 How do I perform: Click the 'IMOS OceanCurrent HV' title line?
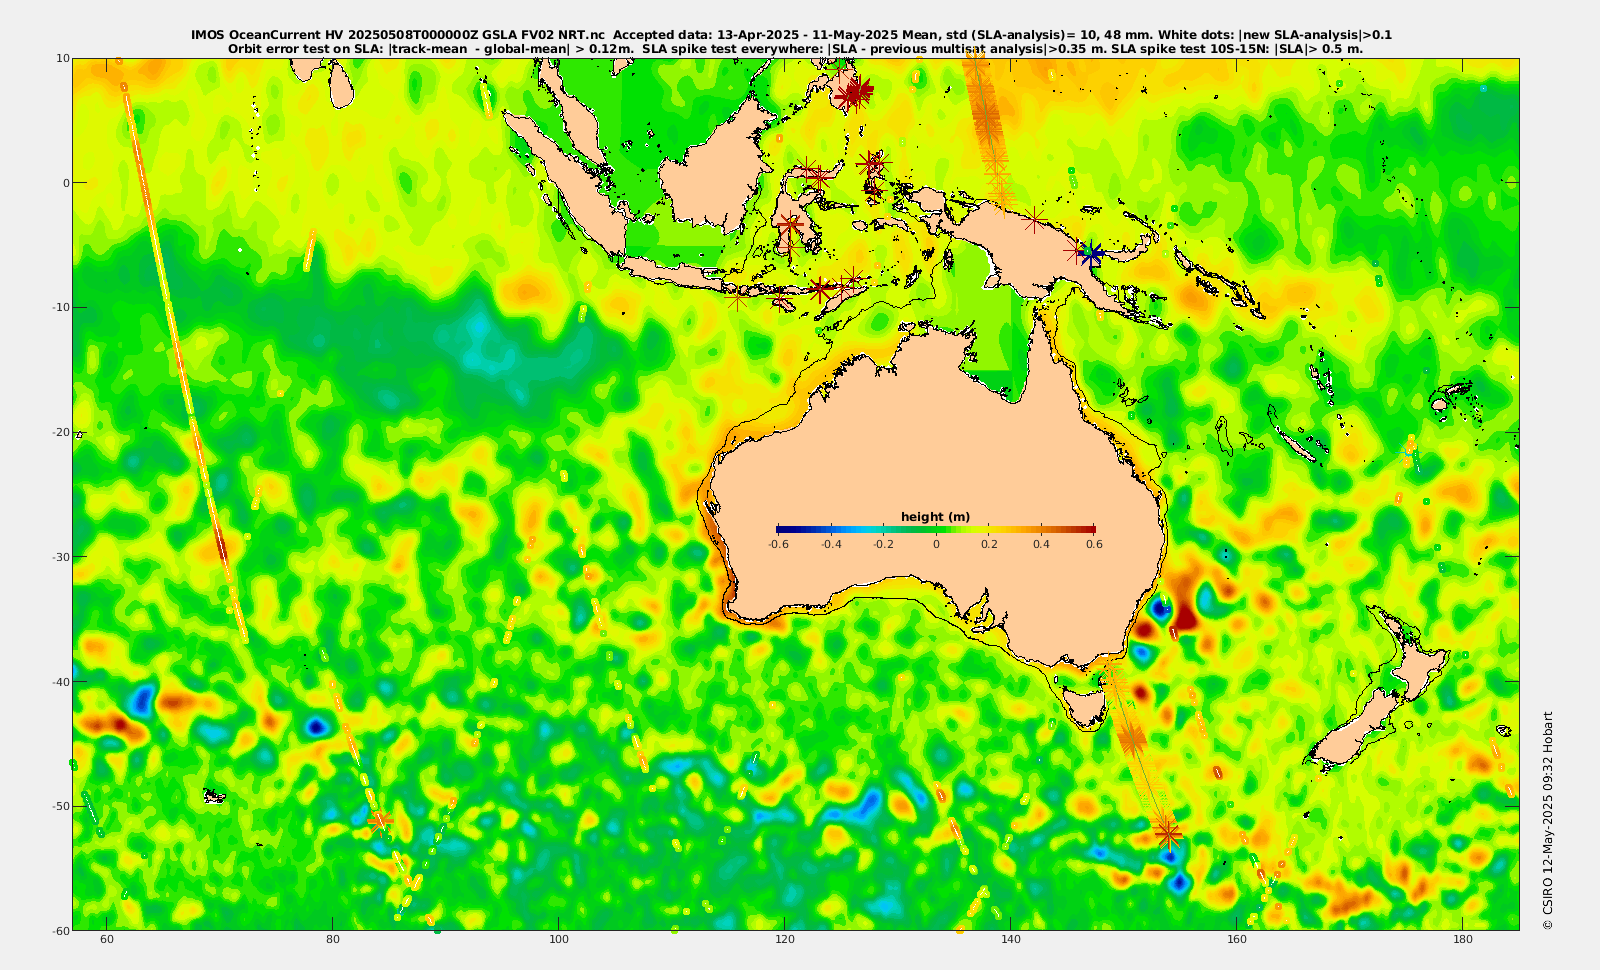pyautogui.click(x=791, y=35)
